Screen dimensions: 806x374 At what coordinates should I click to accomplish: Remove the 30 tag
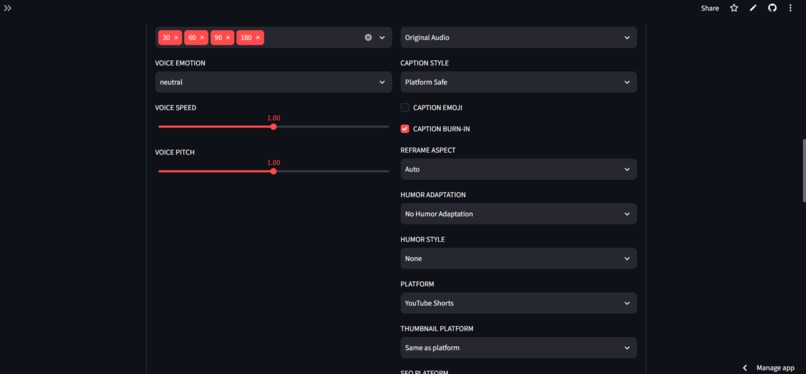coord(176,38)
